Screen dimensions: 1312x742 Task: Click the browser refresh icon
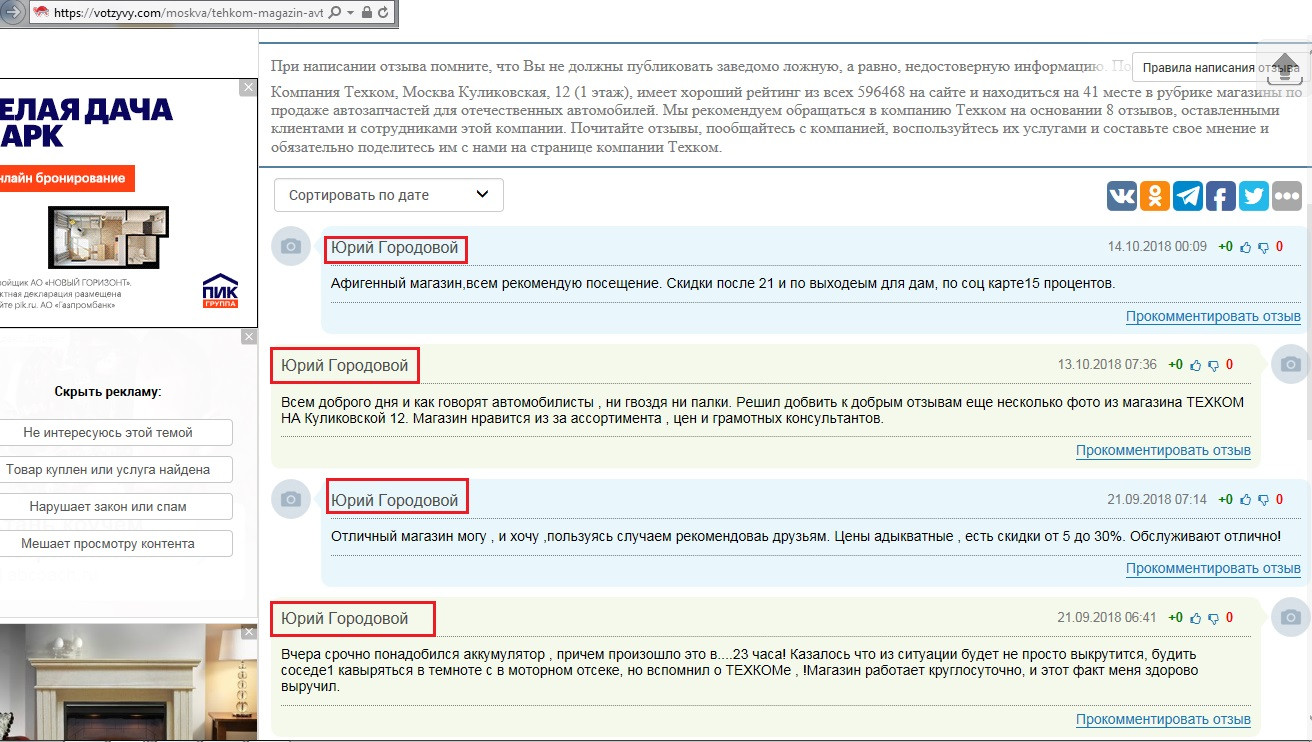tap(382, 12)
